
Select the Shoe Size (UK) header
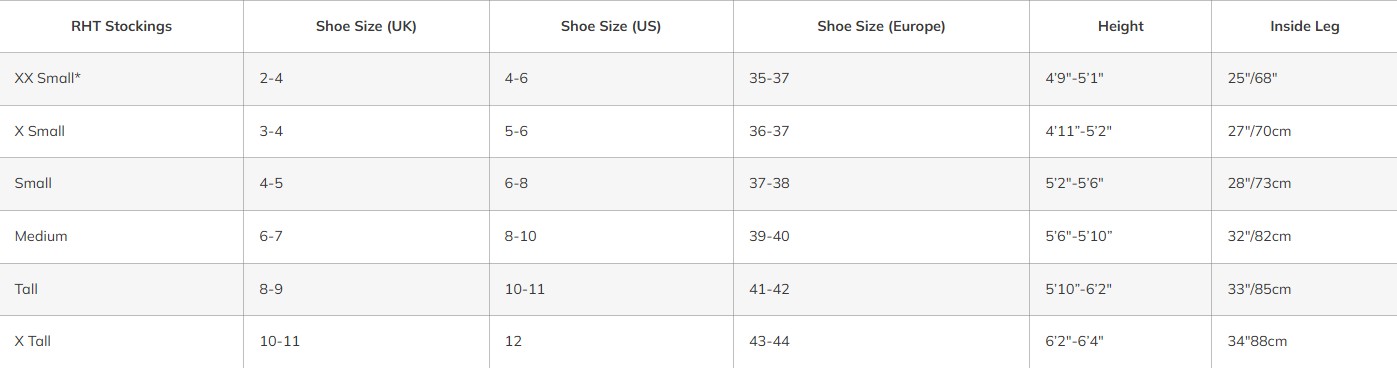[x=366, y=27]
